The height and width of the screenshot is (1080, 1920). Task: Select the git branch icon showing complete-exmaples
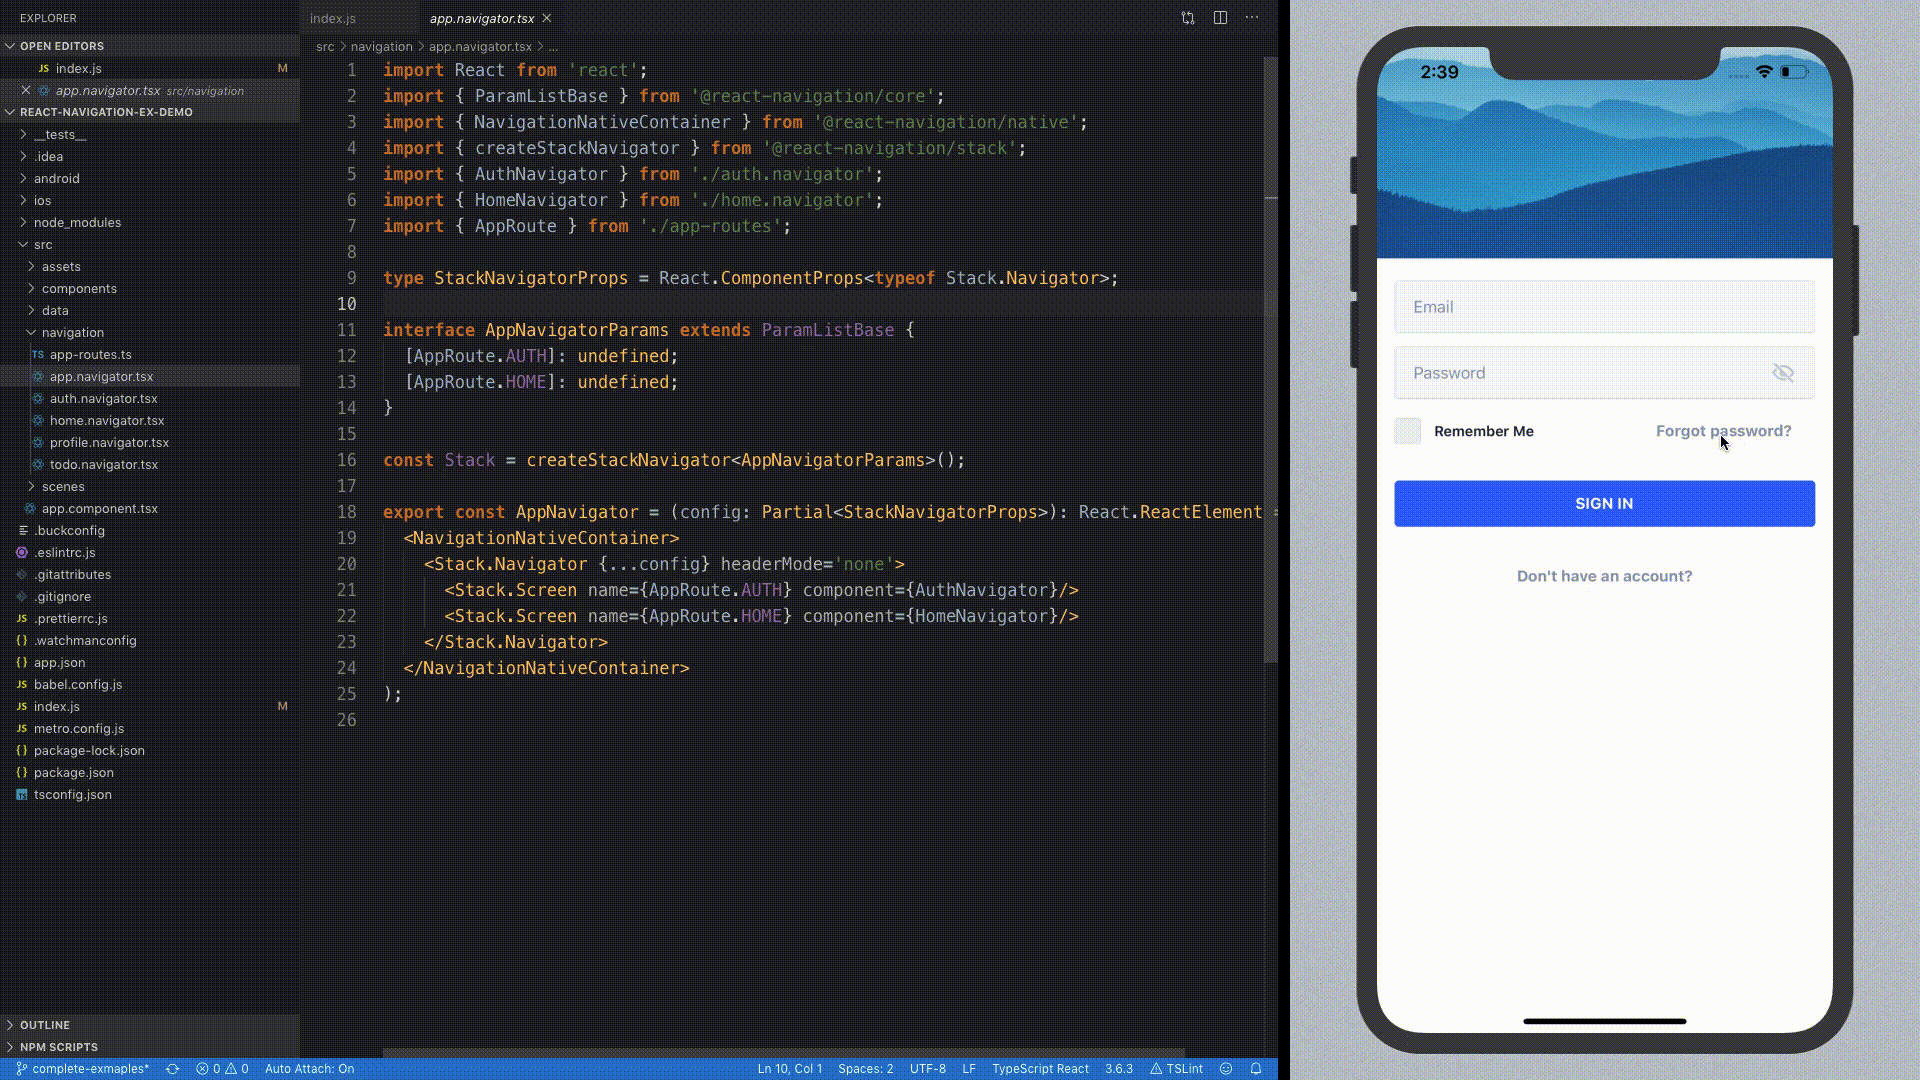point(80,1068)
